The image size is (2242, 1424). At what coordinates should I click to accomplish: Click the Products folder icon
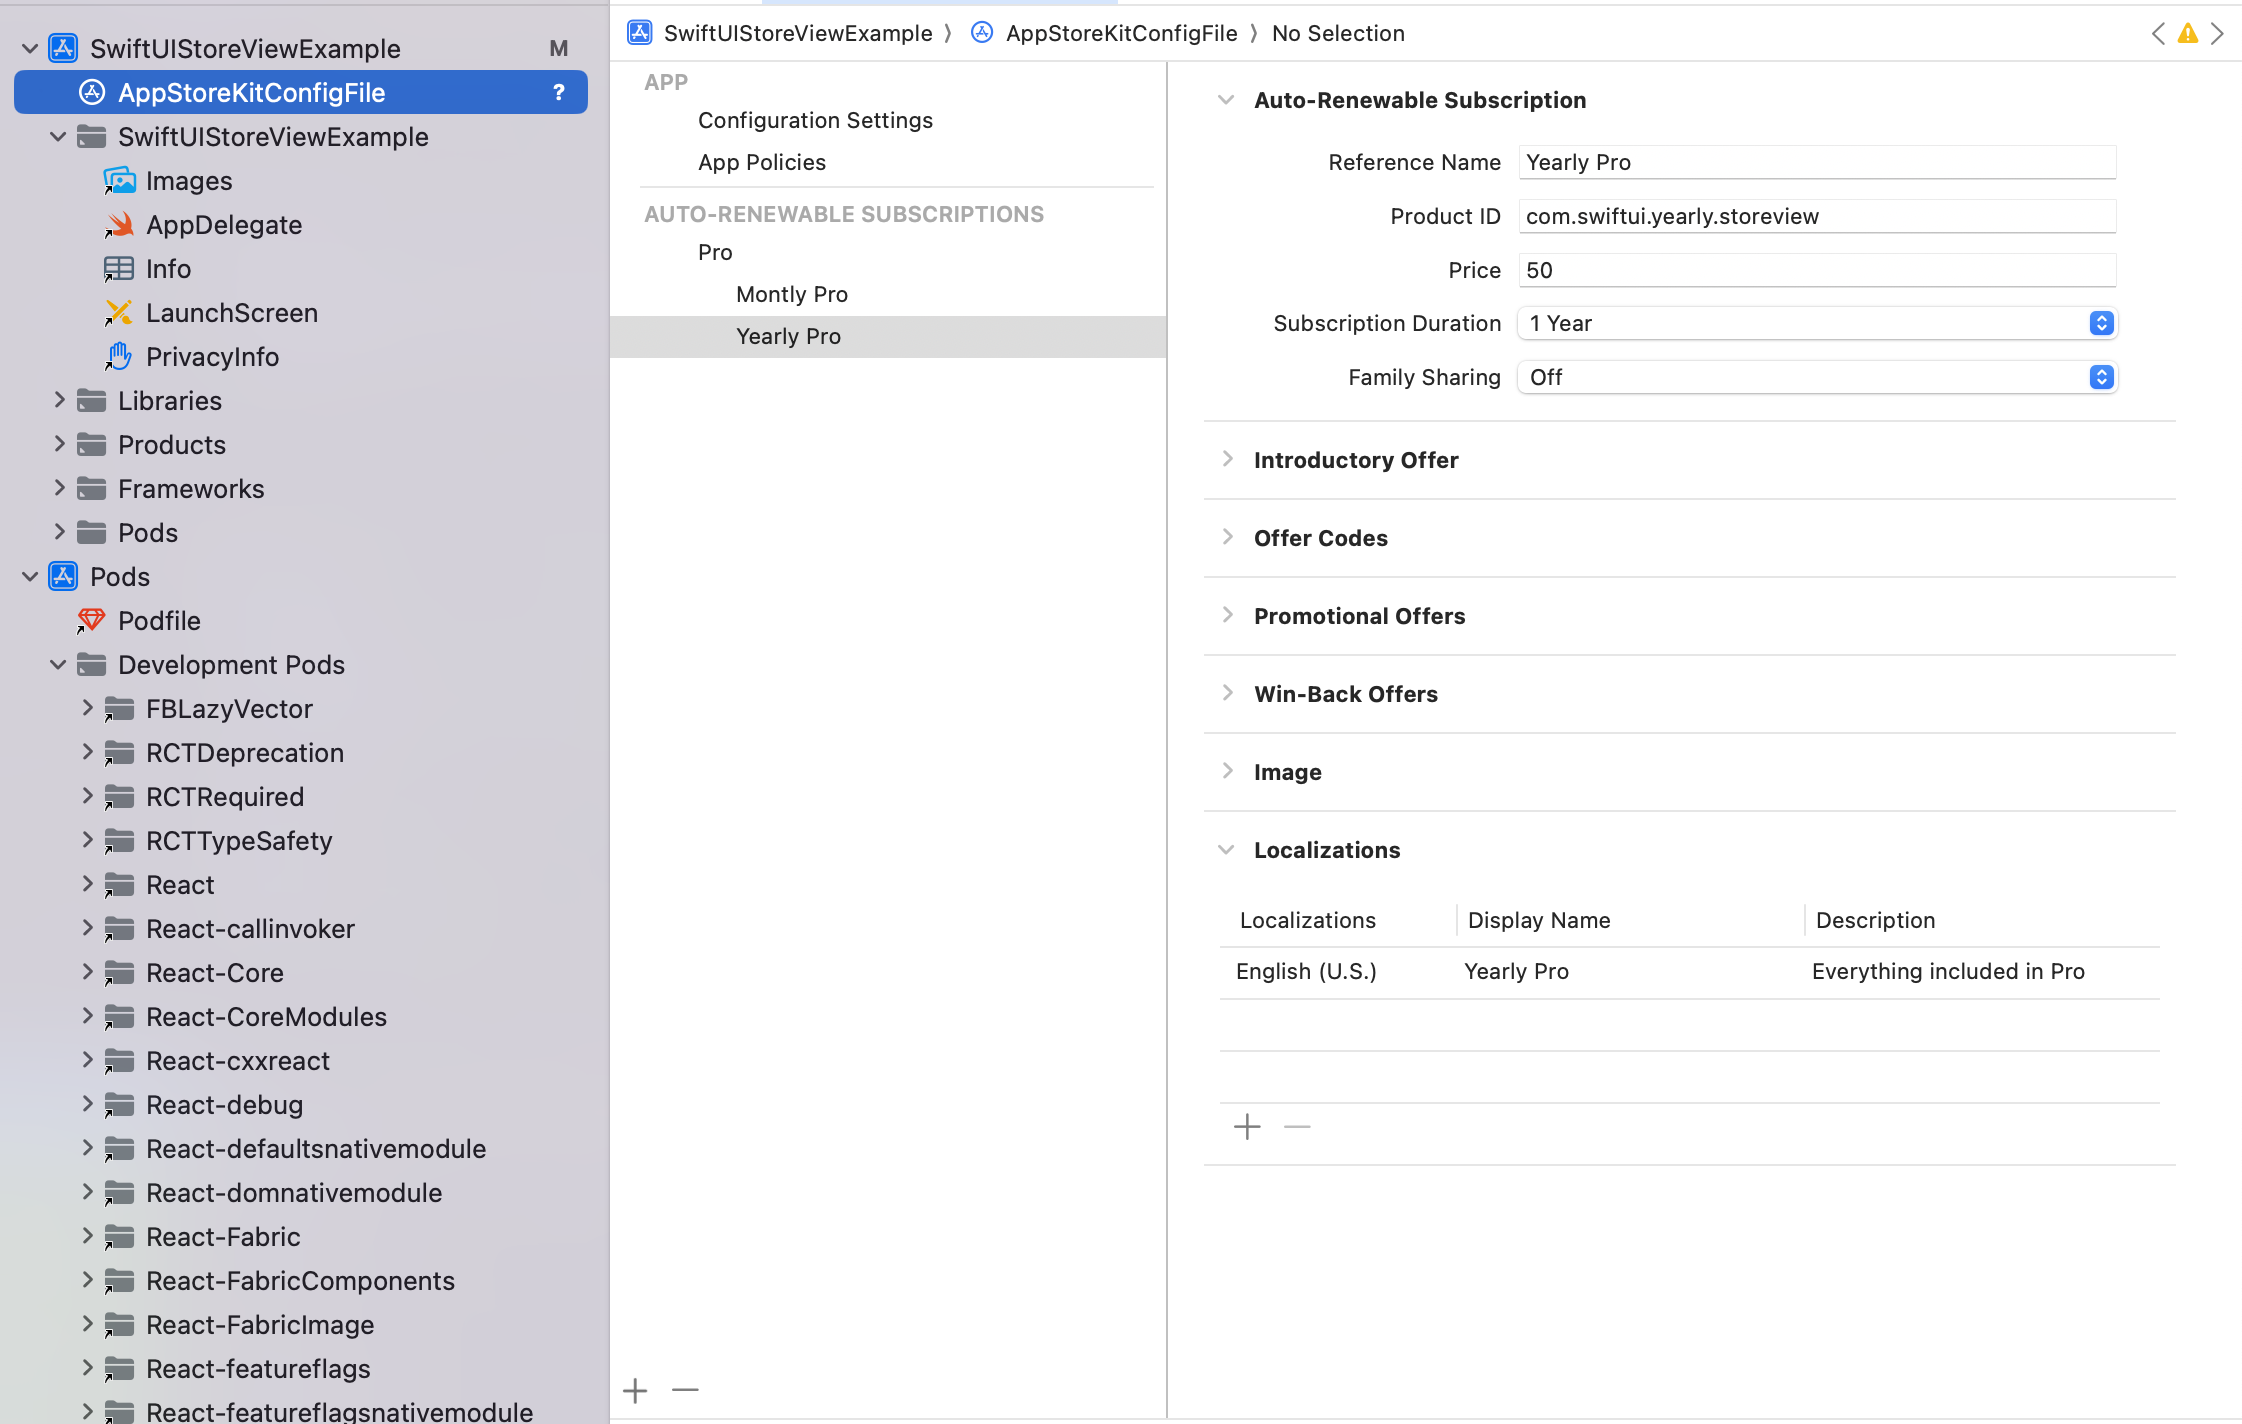click(92, 445)
